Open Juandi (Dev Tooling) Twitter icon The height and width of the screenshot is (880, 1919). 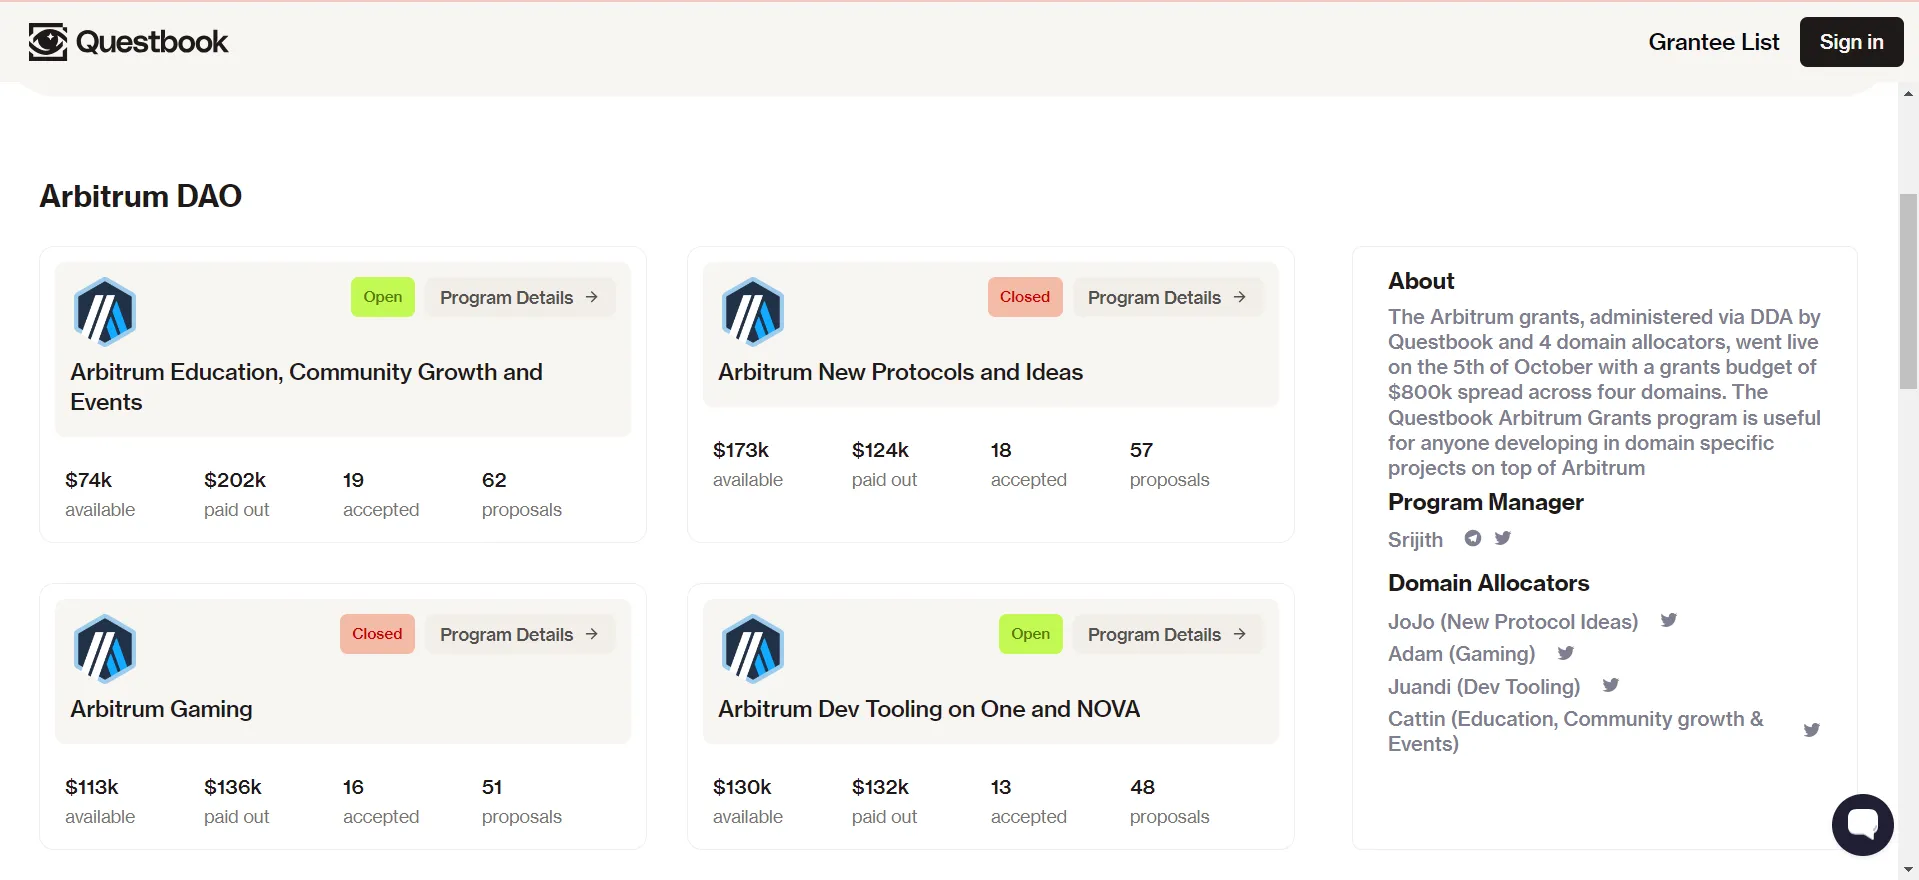pos(1611,685)
